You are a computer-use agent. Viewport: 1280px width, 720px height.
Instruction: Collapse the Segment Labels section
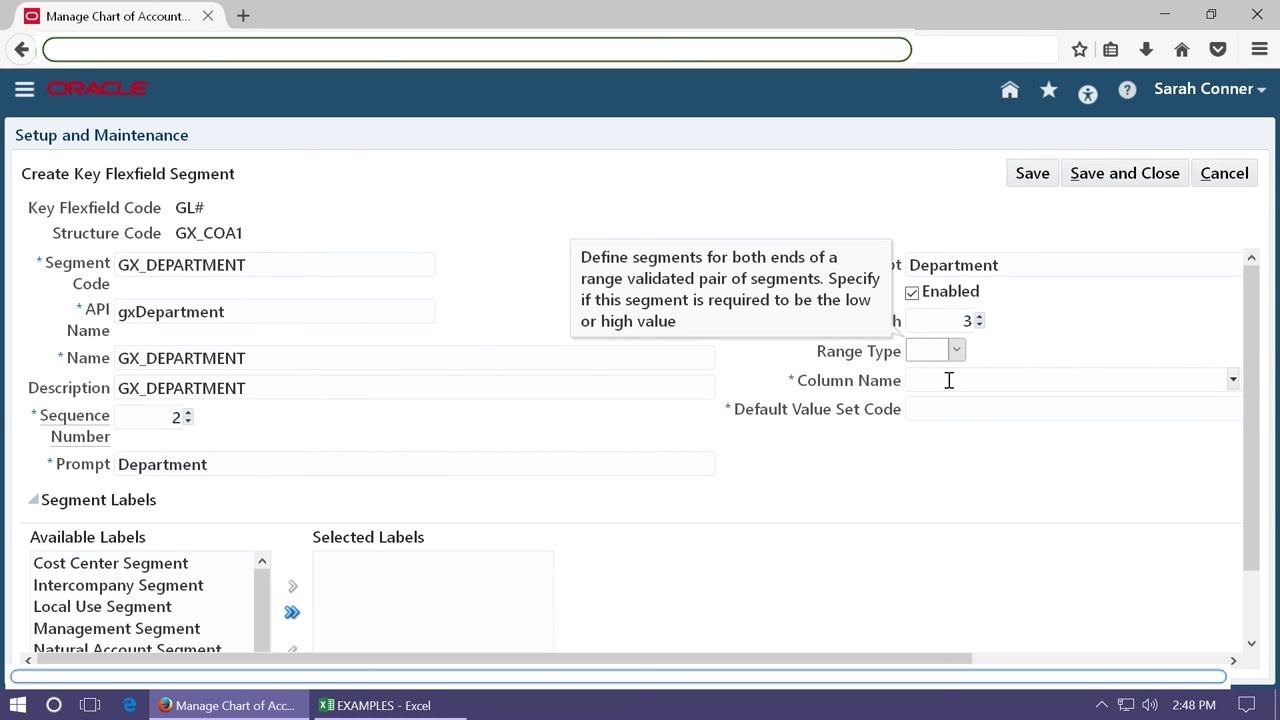pyautogui.click(x=33, y=500)
